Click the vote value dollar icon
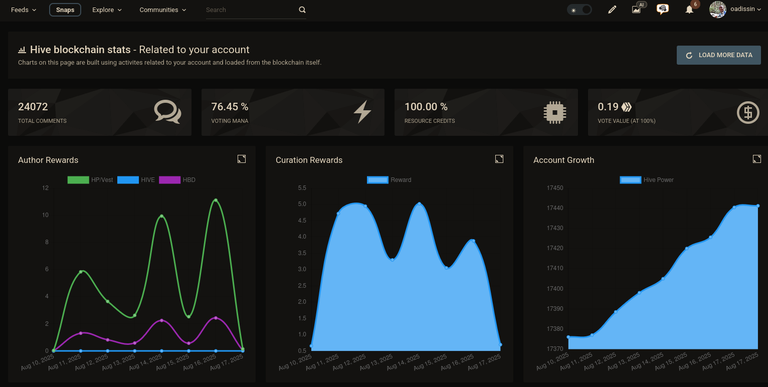Image resolution: width=768 pixels, height=387 pixels. (748, 112)
